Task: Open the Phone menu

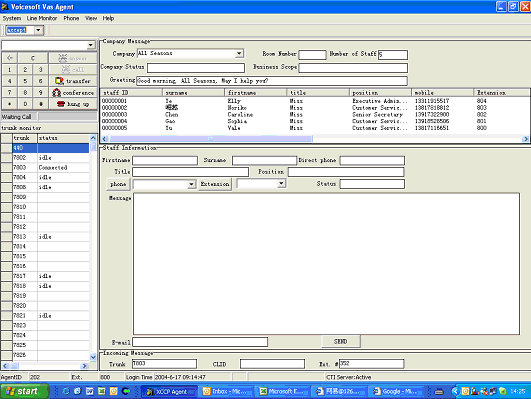Action: tap(71, 18)
